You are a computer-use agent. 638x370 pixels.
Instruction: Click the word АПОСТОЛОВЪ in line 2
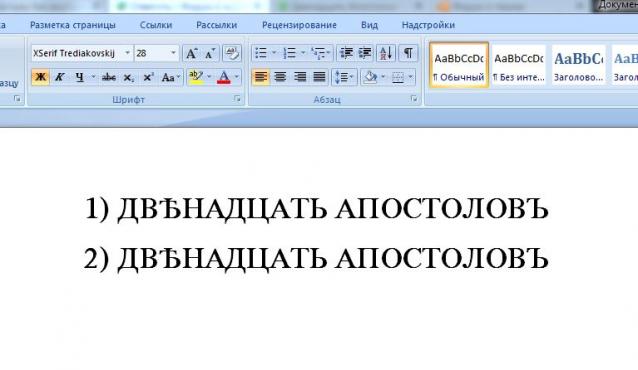pos(442,258)
